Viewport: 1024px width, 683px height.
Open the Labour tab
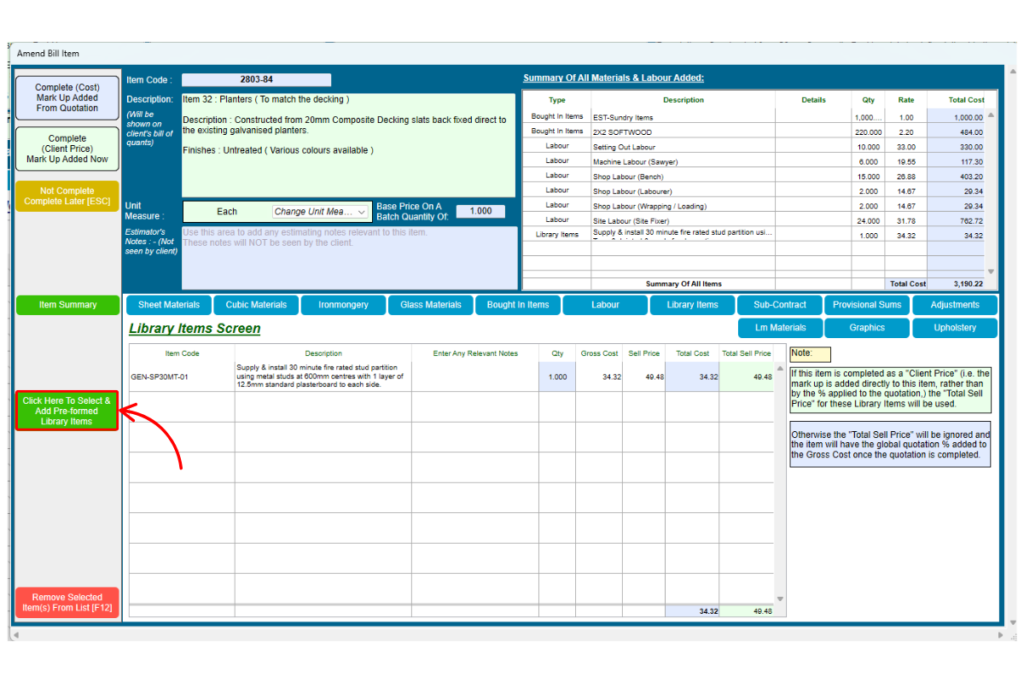605,305
